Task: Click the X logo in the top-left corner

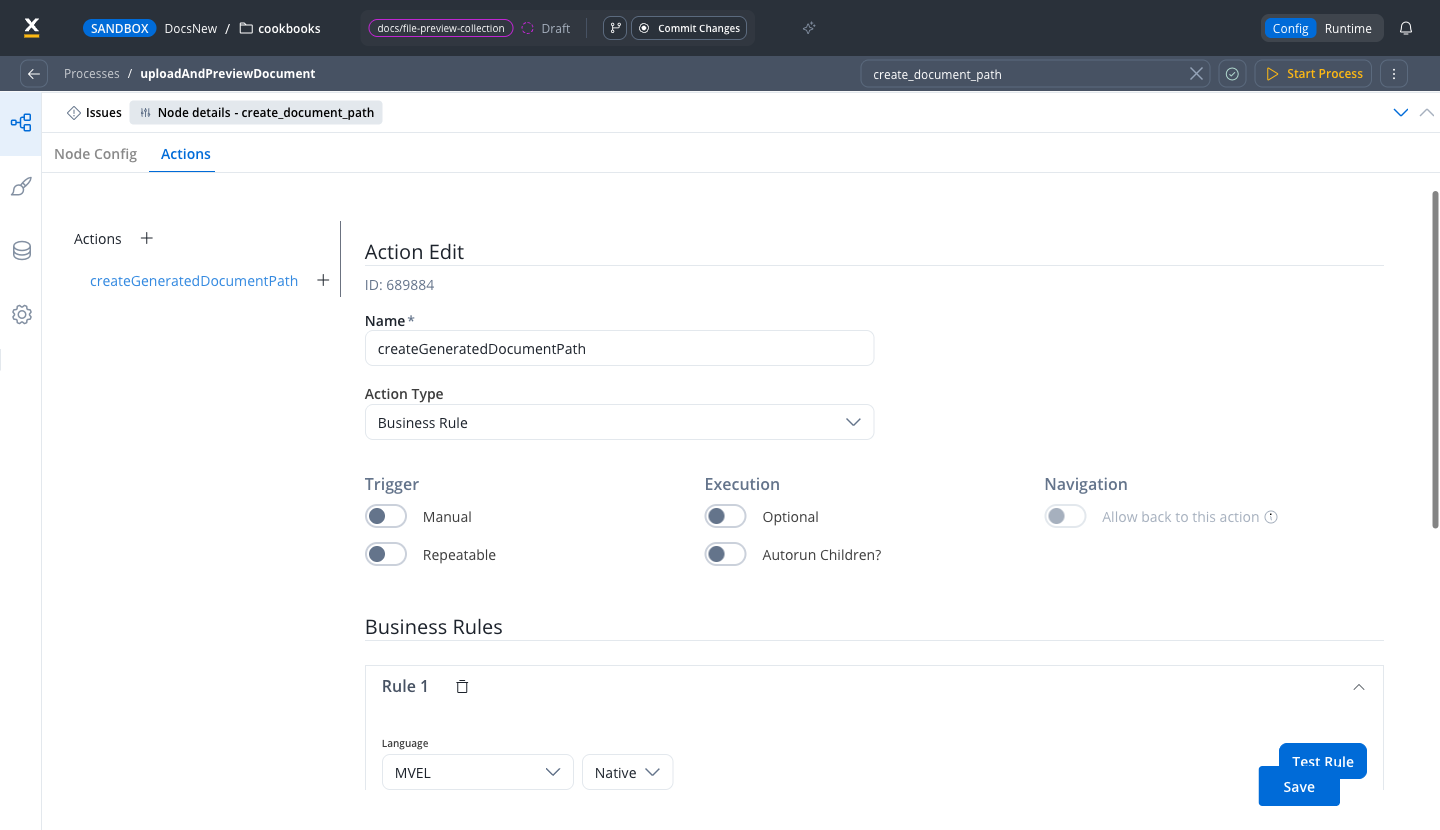Action: [x=31, y=28]
